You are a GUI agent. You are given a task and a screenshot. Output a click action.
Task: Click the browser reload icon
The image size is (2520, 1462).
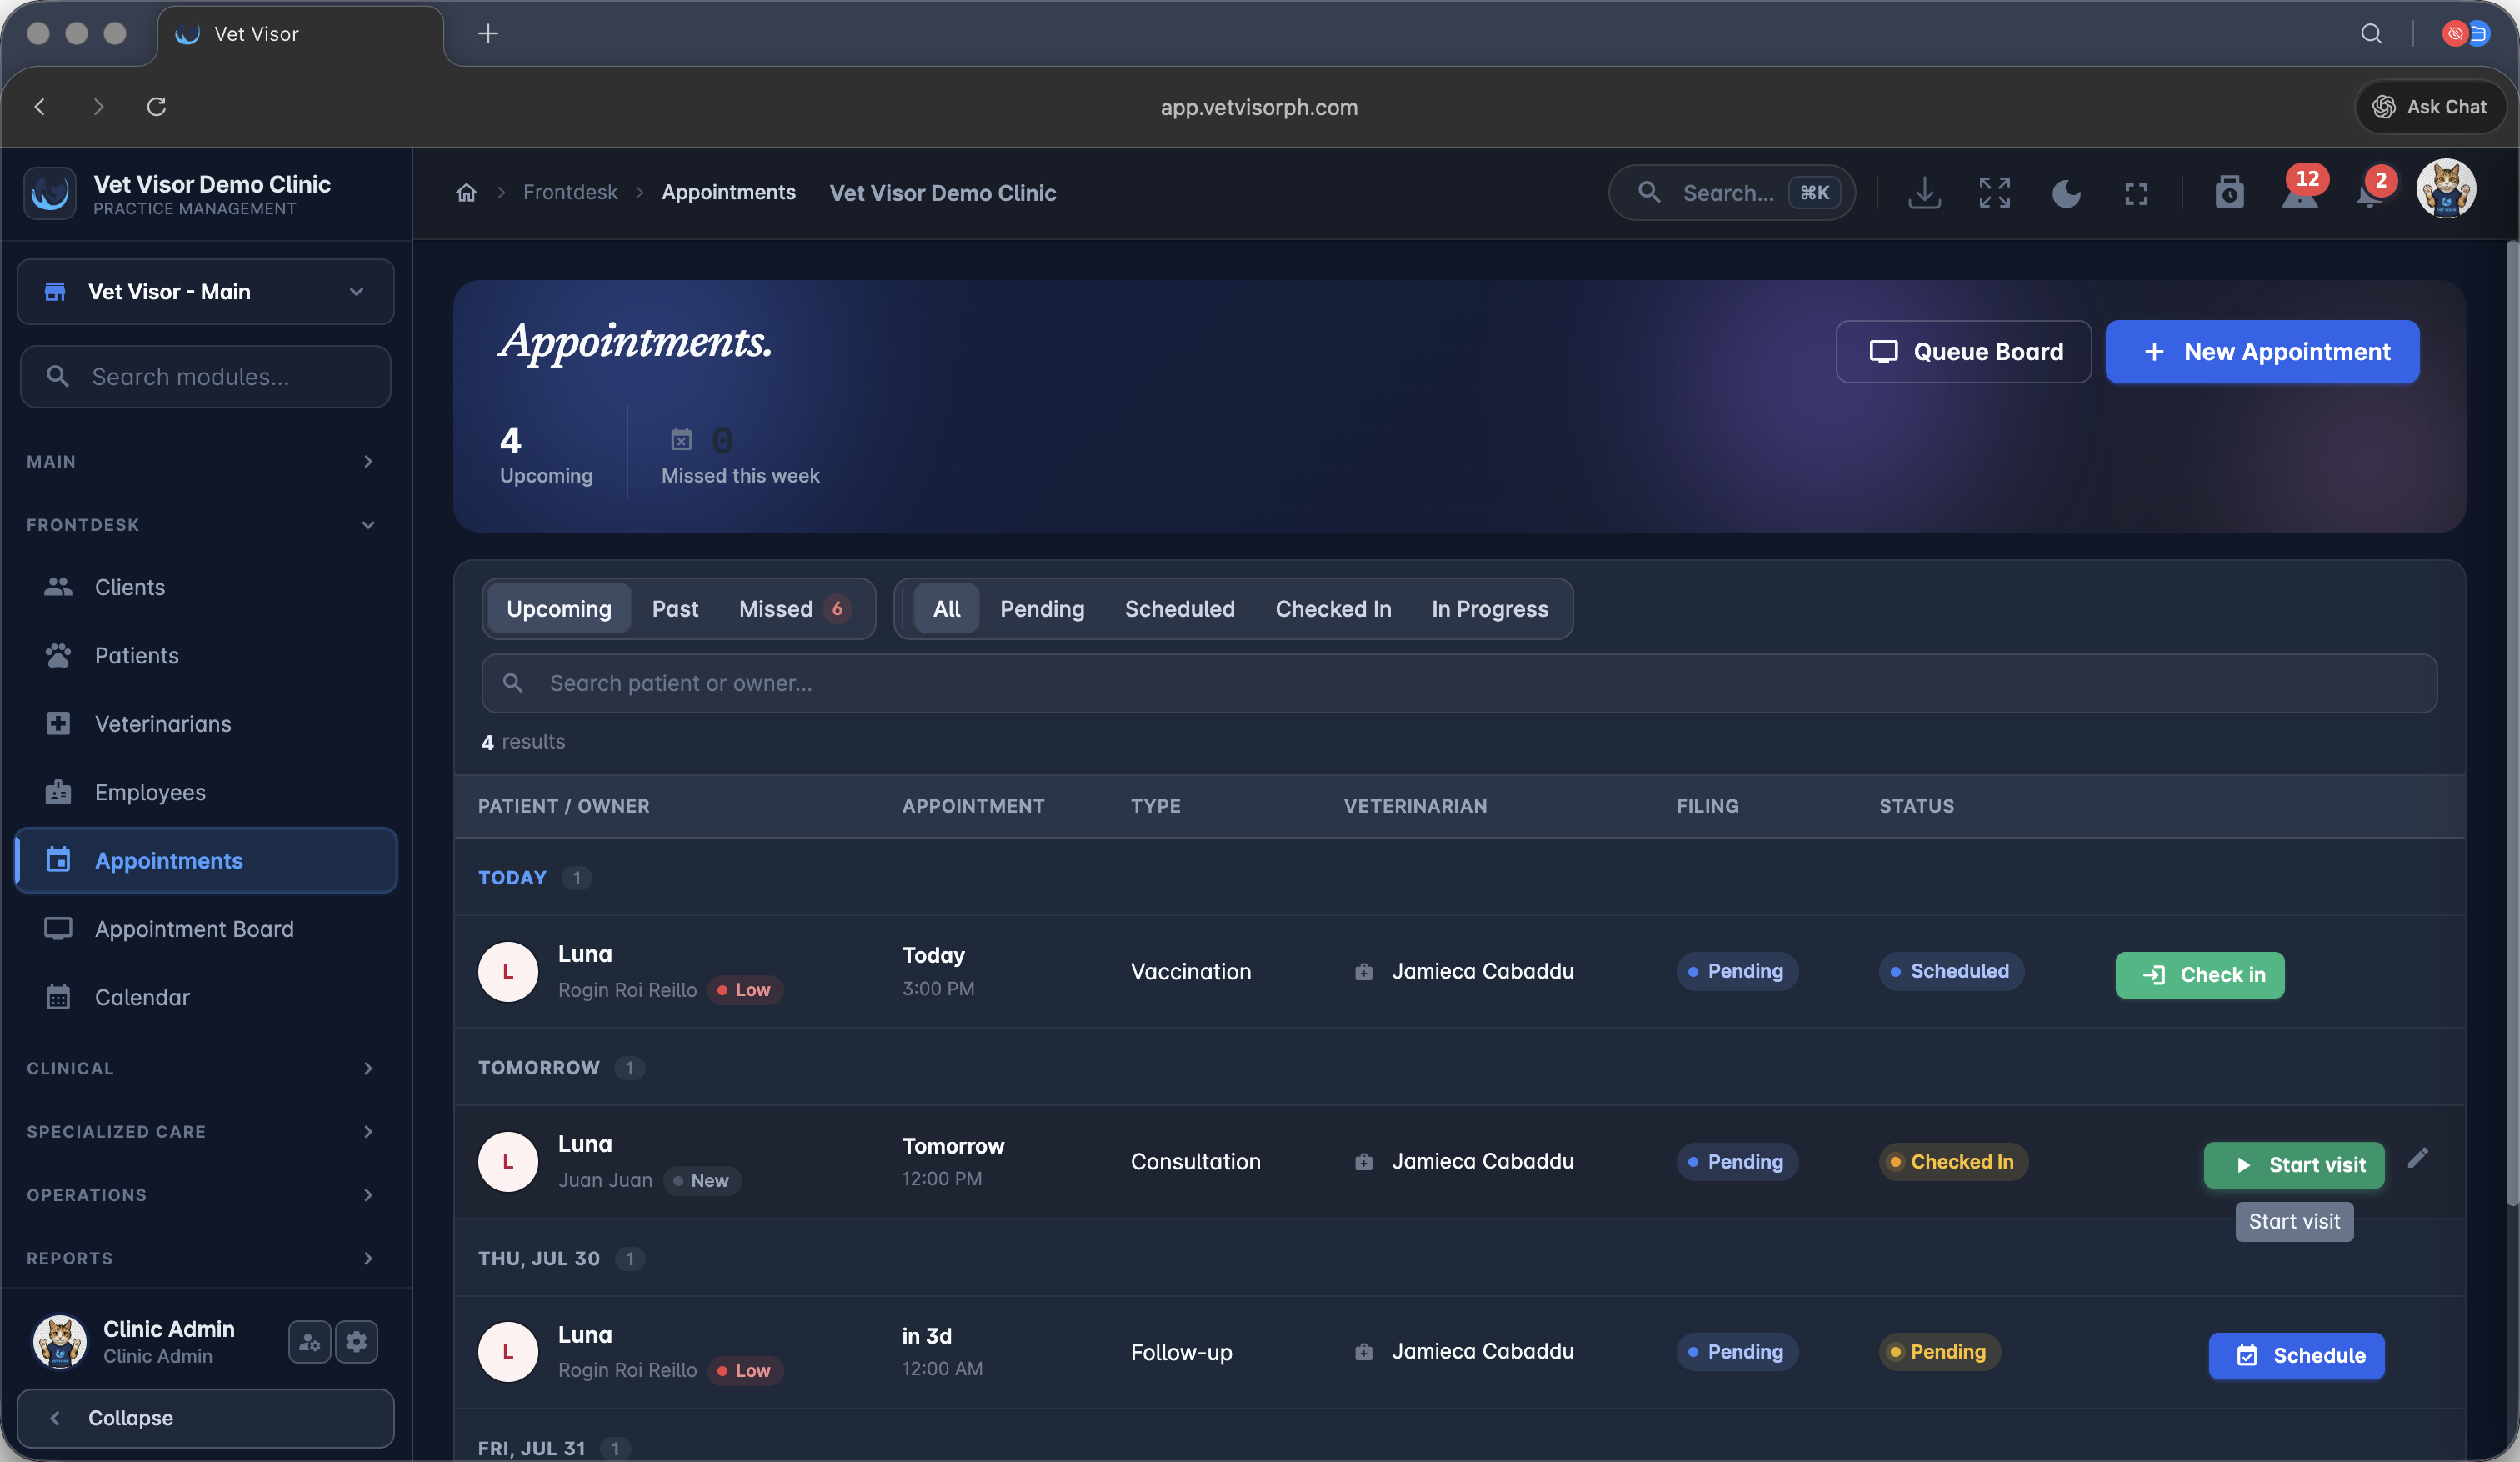[156, 106]
